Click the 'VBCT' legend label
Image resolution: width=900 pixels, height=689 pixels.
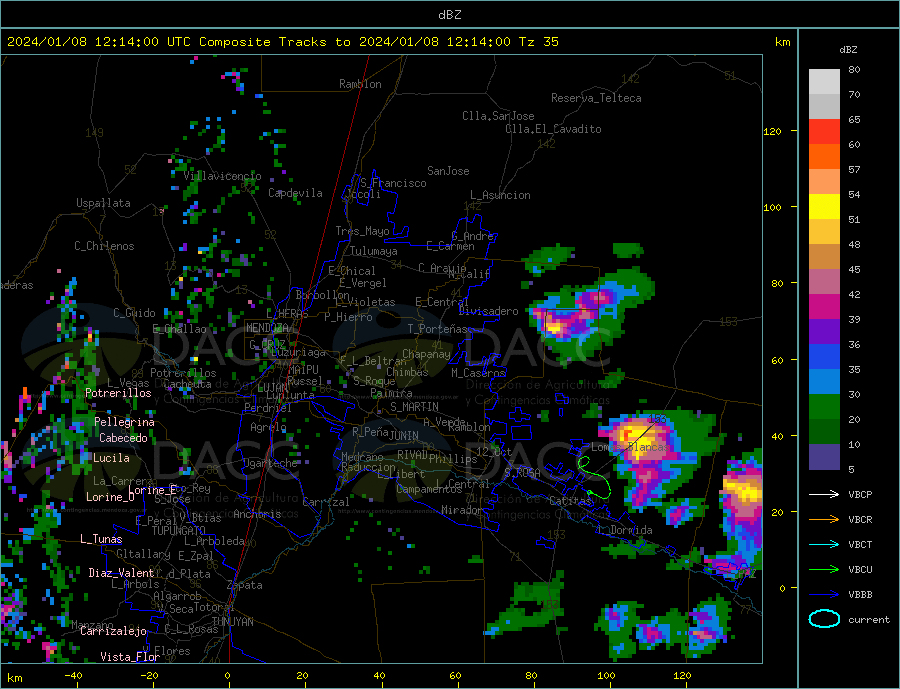tap(860, 544)
